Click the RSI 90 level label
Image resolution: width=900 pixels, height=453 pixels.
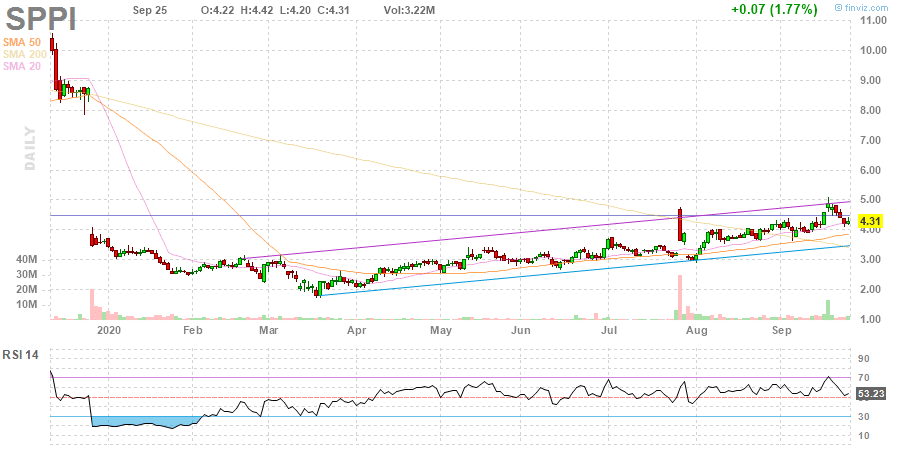click(x=863, y=359)
